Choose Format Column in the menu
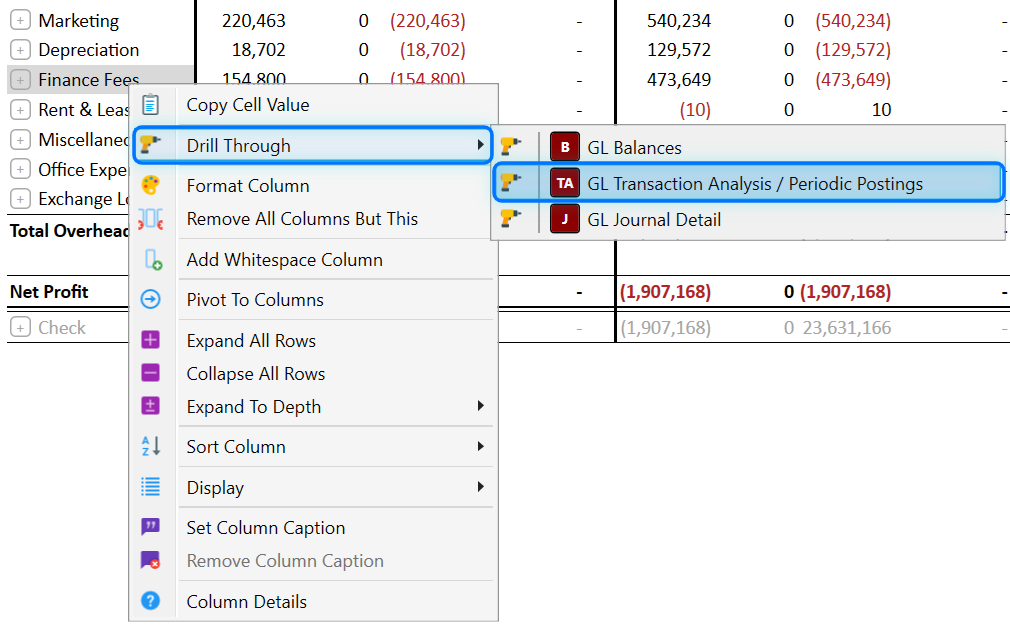 (x=313, y=186)
